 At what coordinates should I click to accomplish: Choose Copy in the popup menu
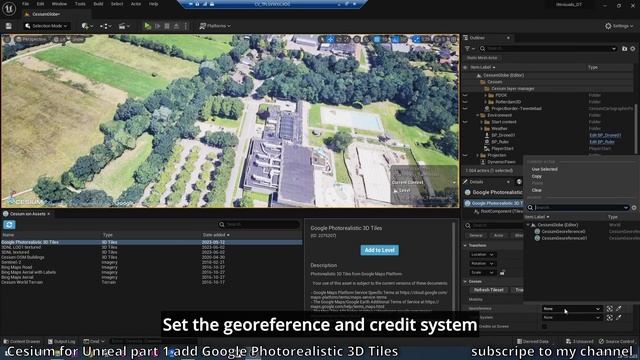[536, 176]
